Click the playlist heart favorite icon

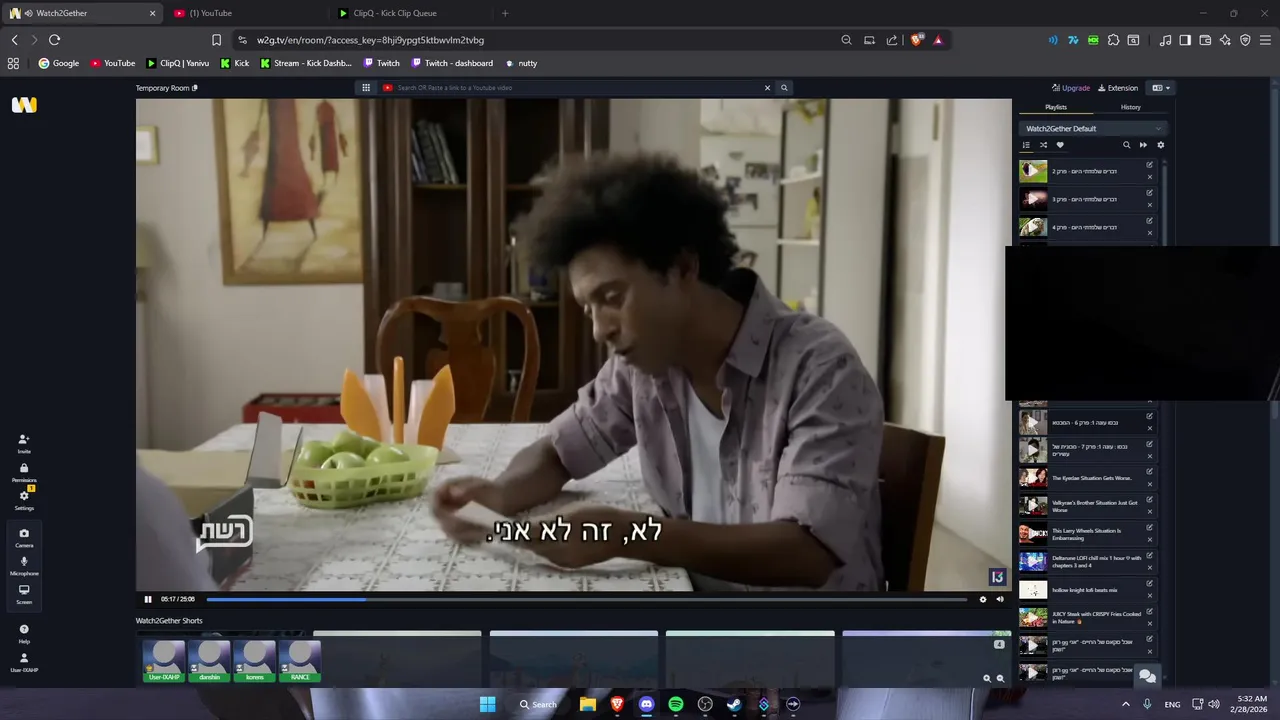[x=1060, y=145]
